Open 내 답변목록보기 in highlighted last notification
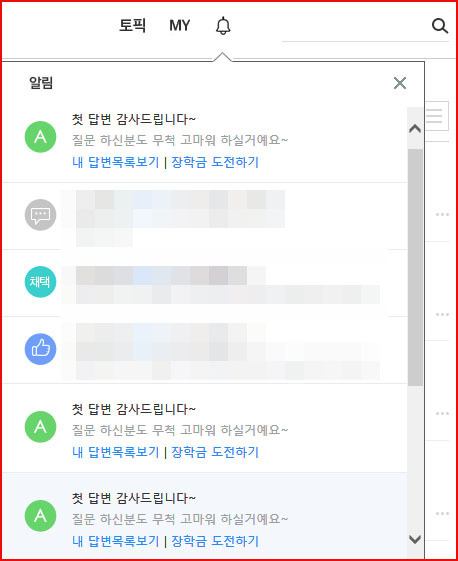Viewport: 458px width, 561px height. click(x=116, y=541)
